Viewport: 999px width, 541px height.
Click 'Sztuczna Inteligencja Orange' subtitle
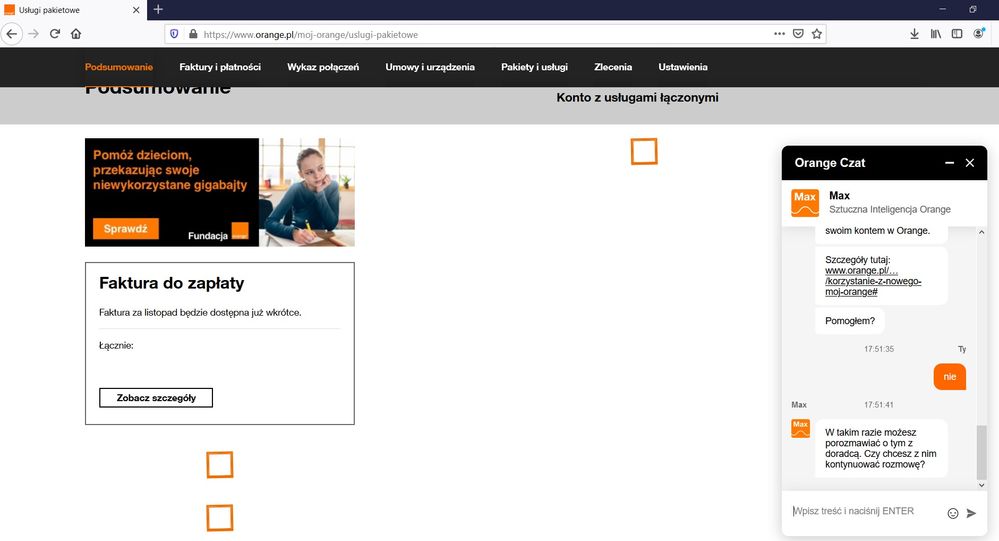(x=889, y=209)
